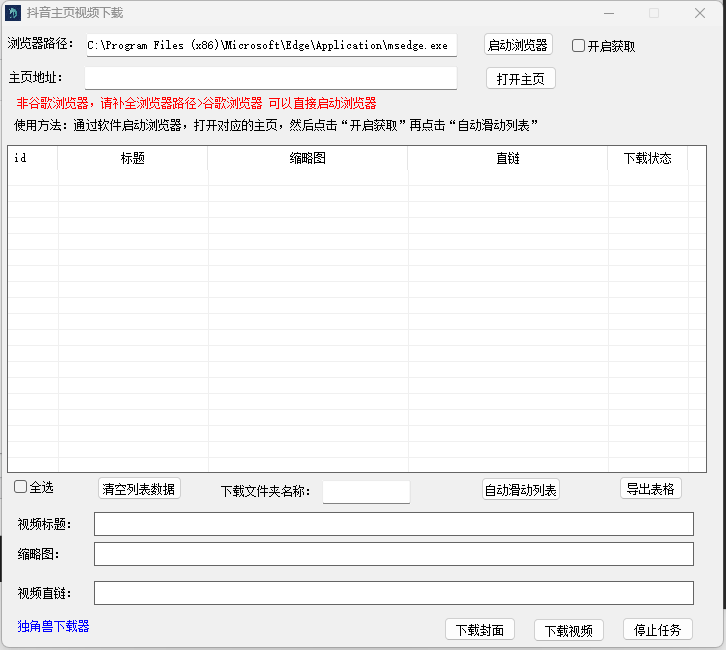The image size is (726, 650).
Task: Focus the 浏览器路径 path field
Action: point(270,46)
